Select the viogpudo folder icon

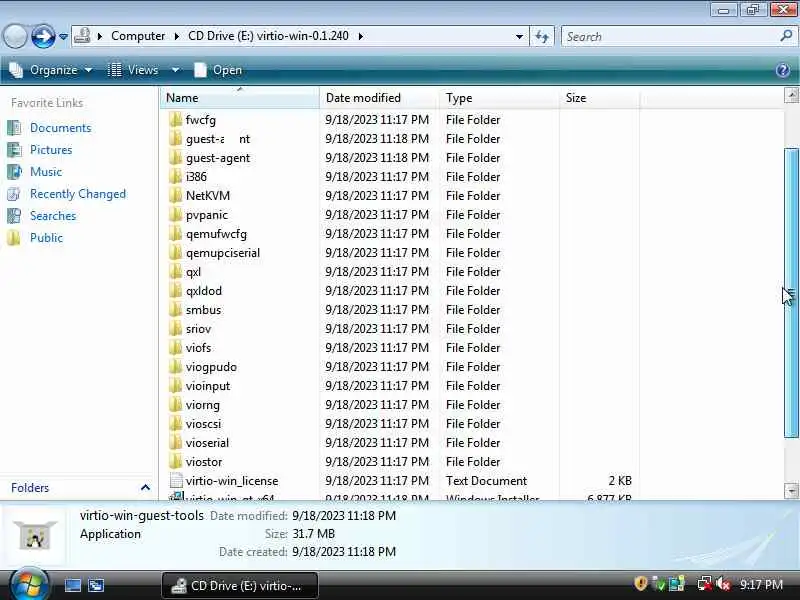pyautogui.click(x=176, y=367)
